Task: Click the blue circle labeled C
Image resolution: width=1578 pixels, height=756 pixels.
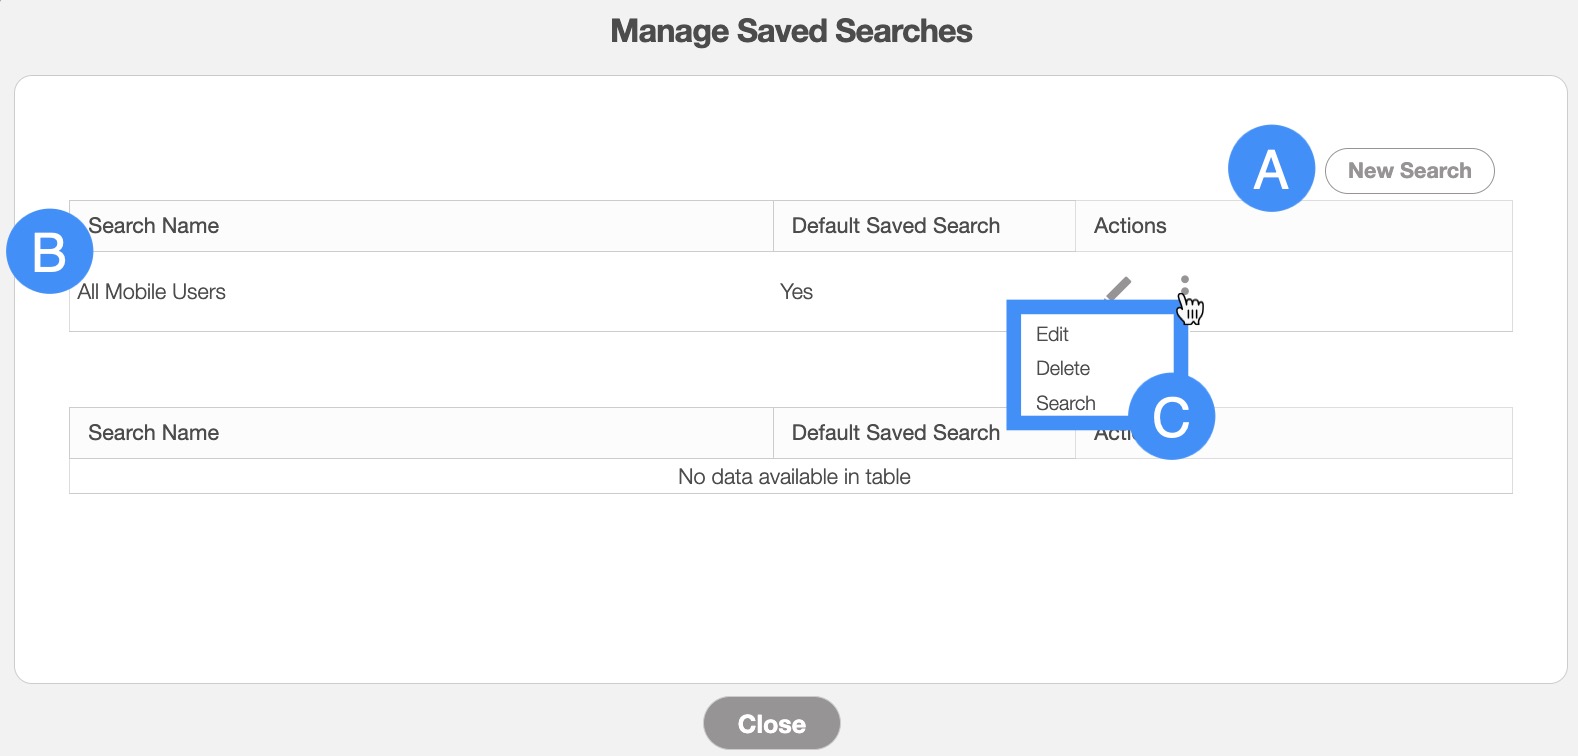Action: 1171,417
